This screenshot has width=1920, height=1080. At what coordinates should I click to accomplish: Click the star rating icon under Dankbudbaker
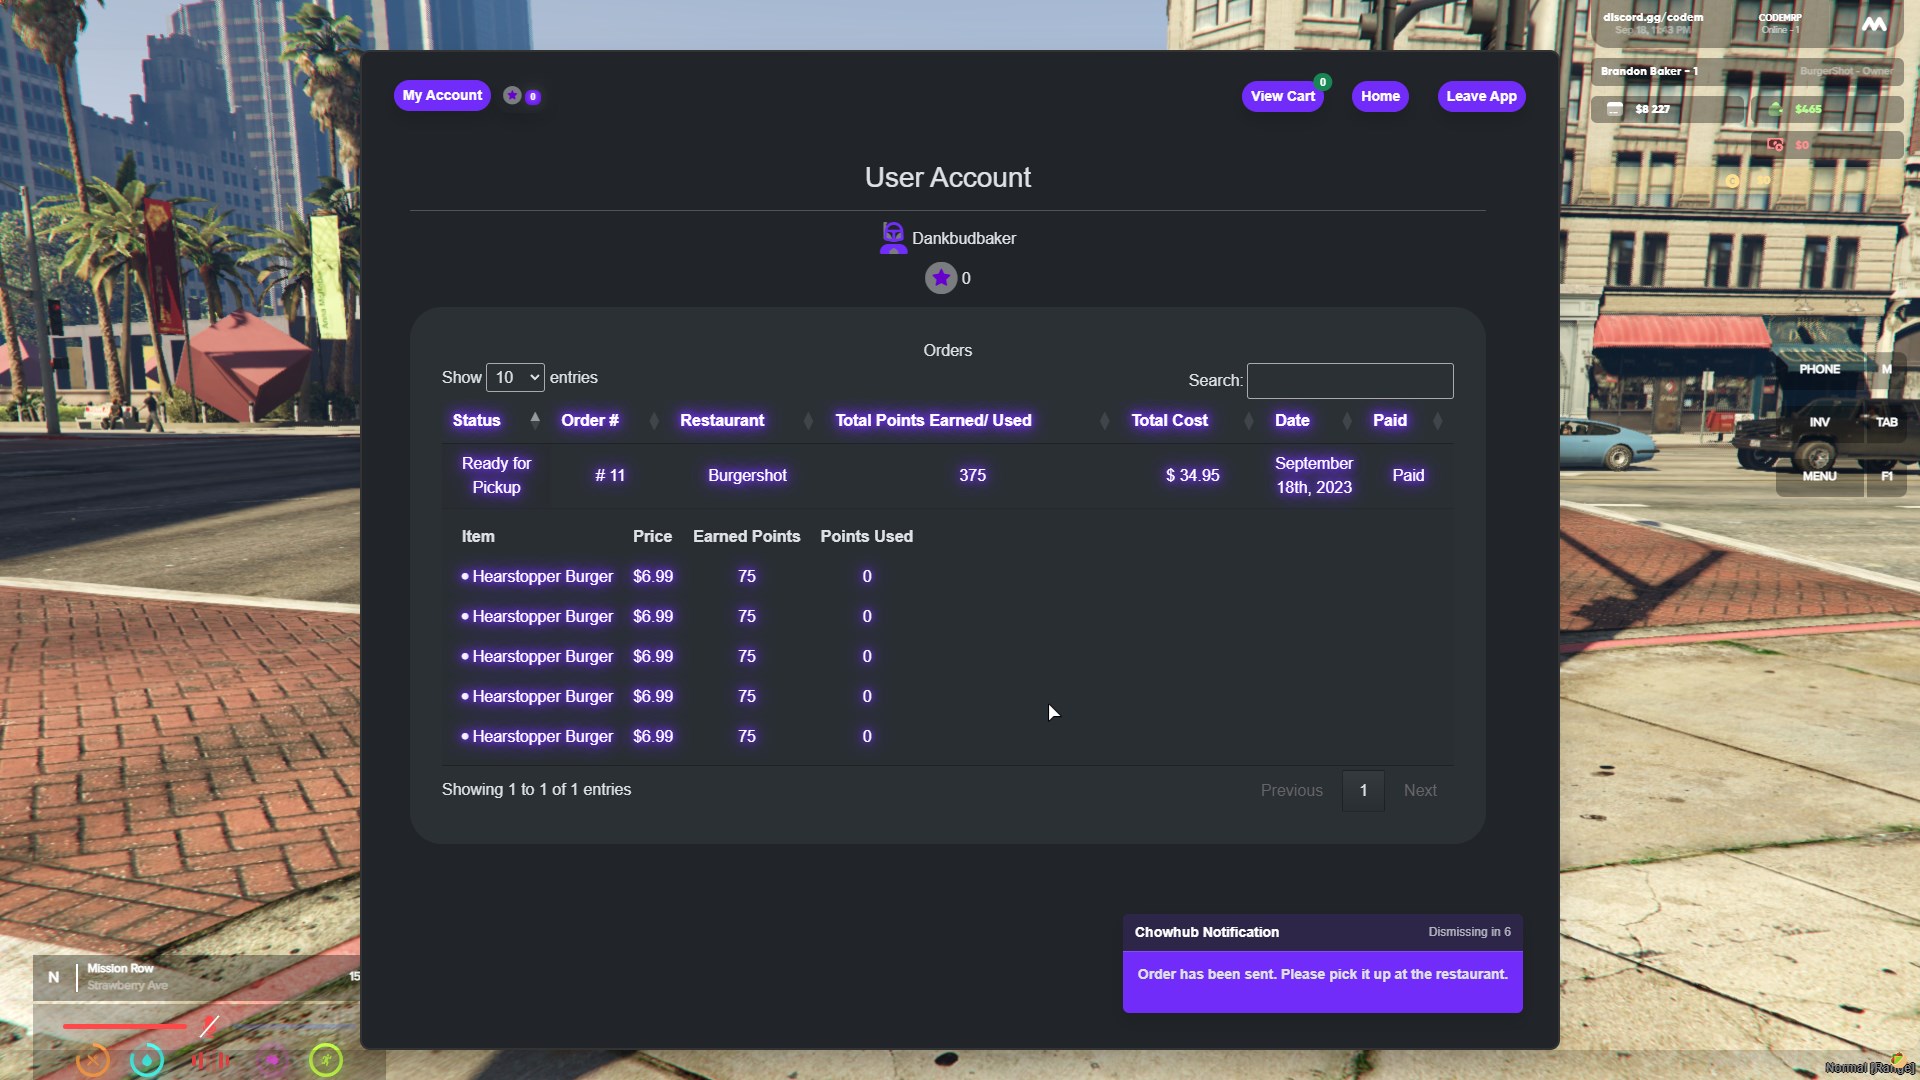pyautogui.click(x=940, y=278)
